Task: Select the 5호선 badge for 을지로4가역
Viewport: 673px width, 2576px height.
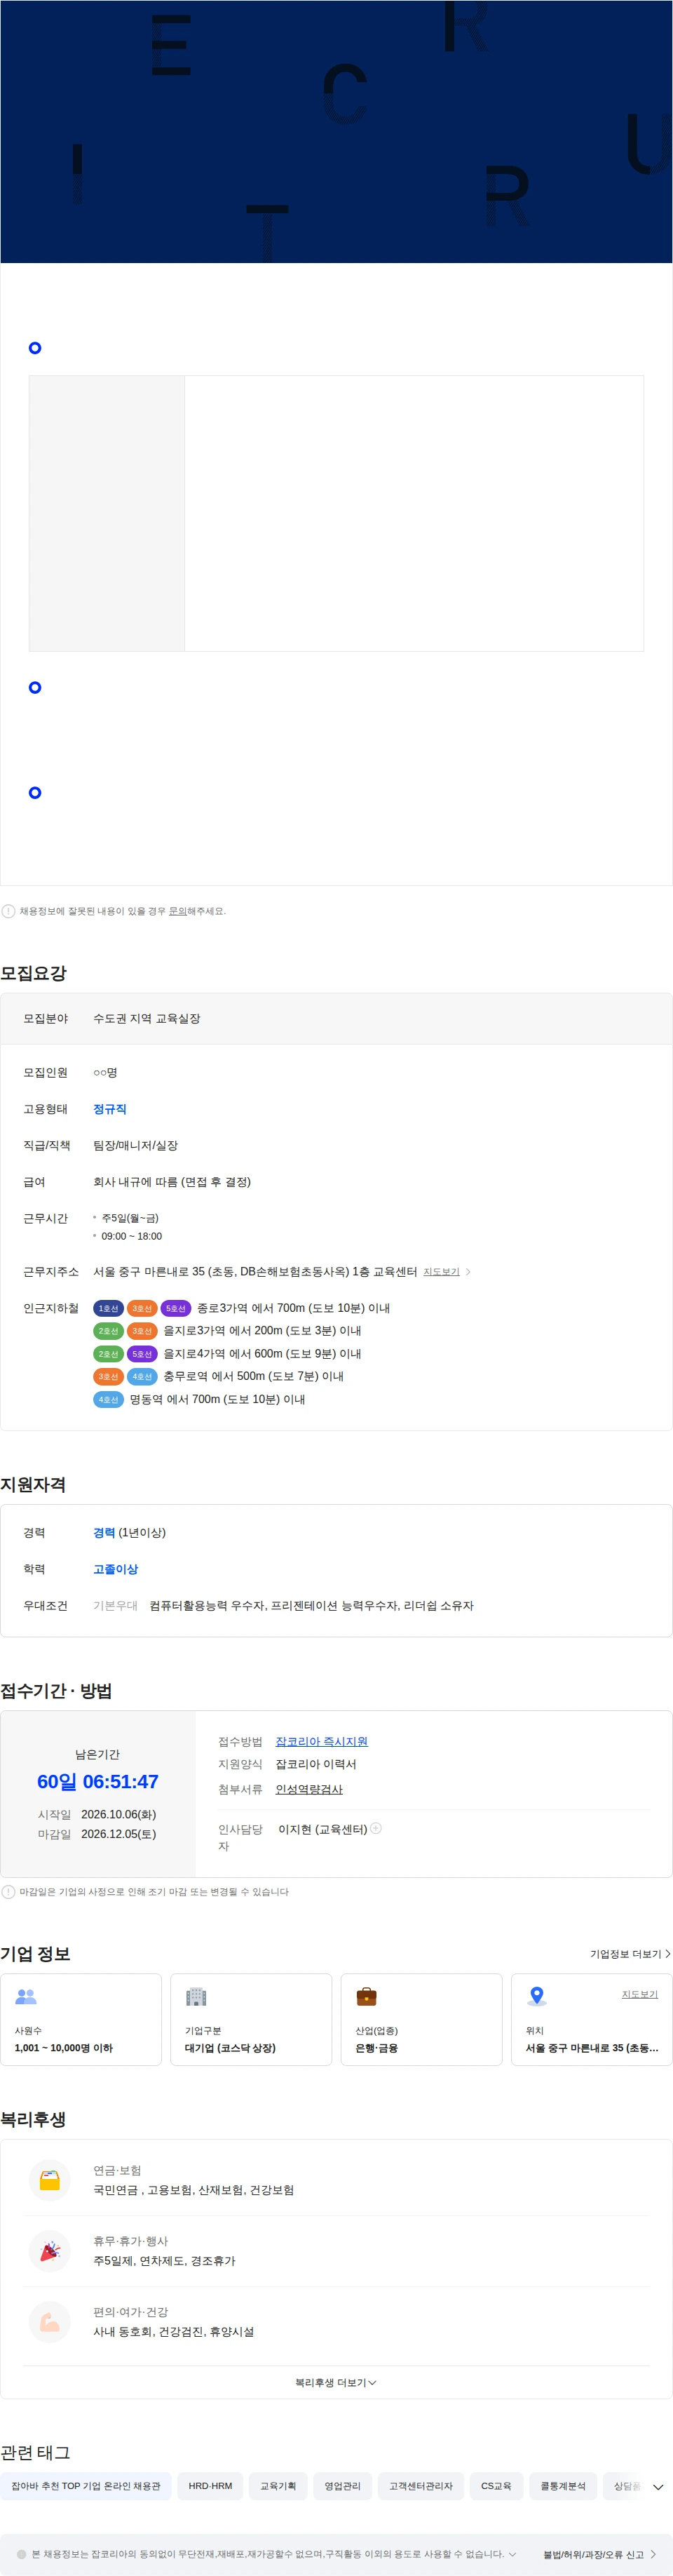Action: click(x=142, y=1354)
